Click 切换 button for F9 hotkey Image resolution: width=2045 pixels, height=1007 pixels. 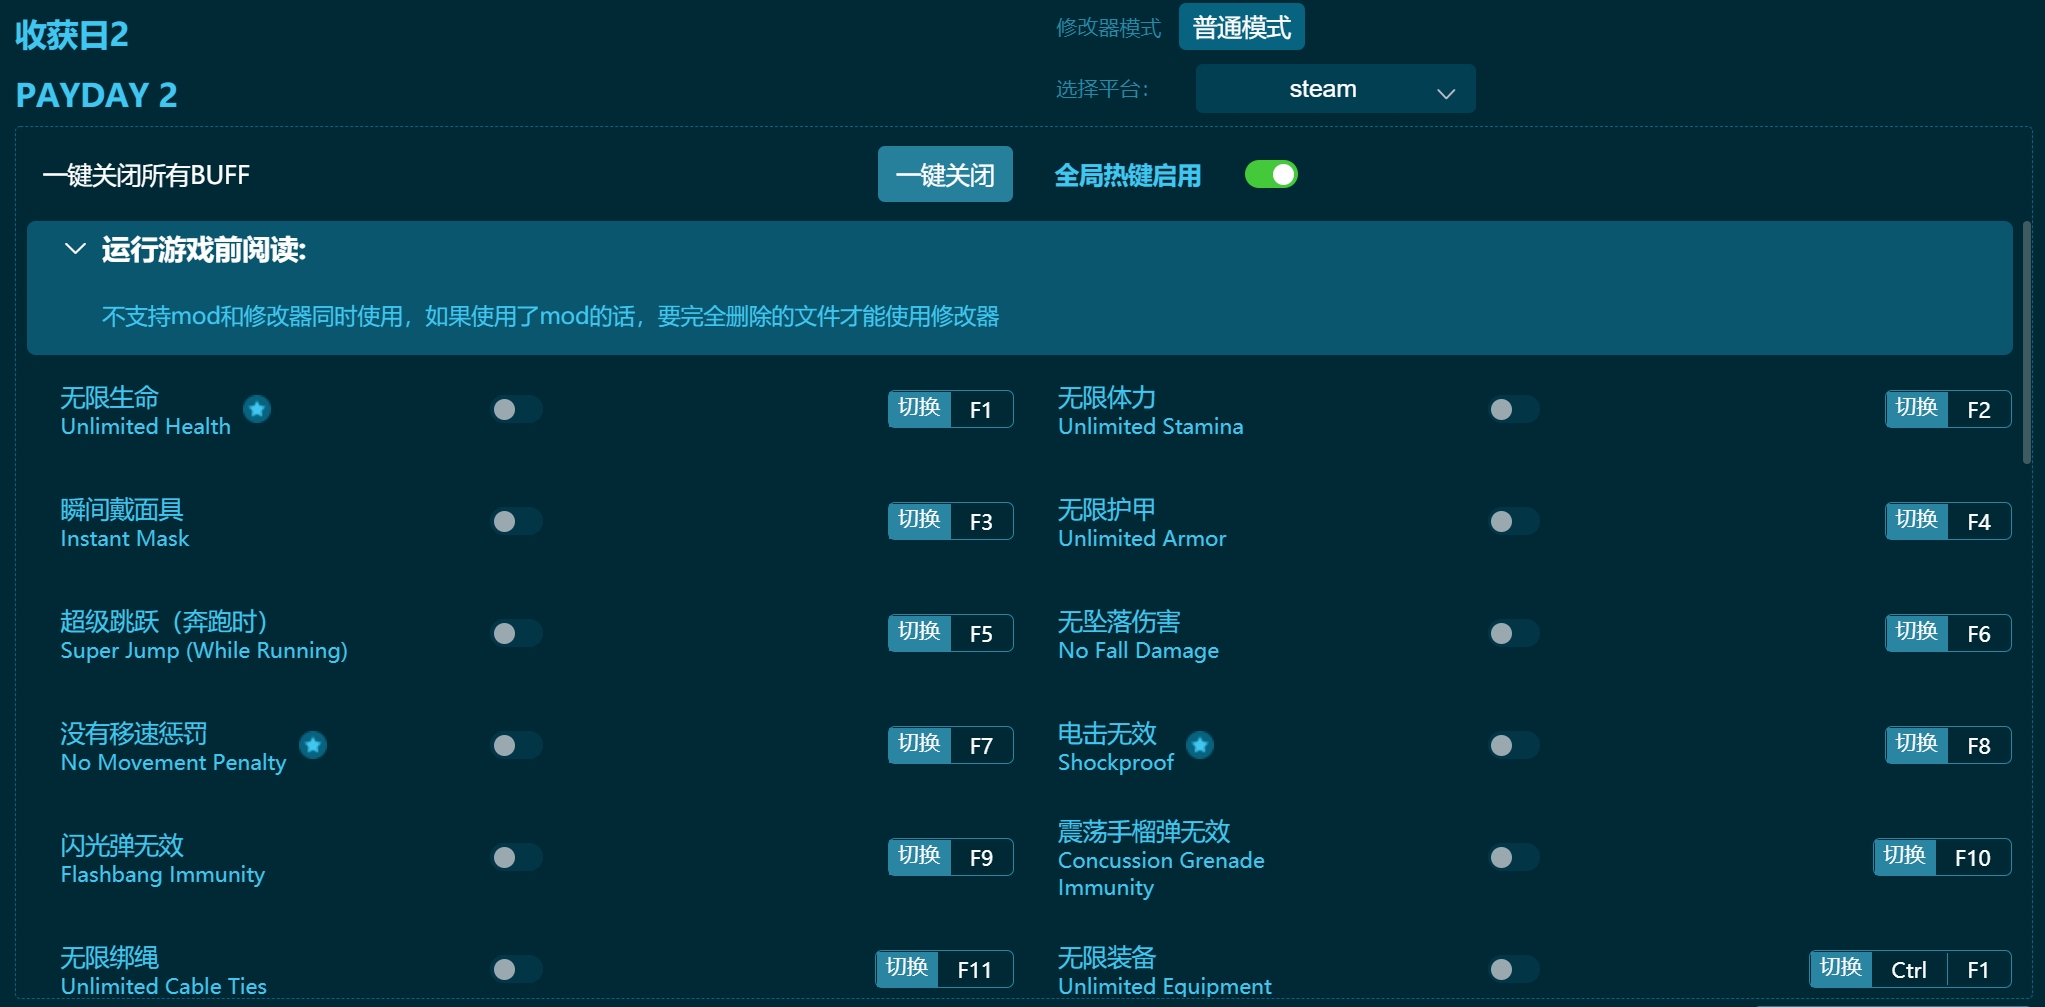coord(919,857)
